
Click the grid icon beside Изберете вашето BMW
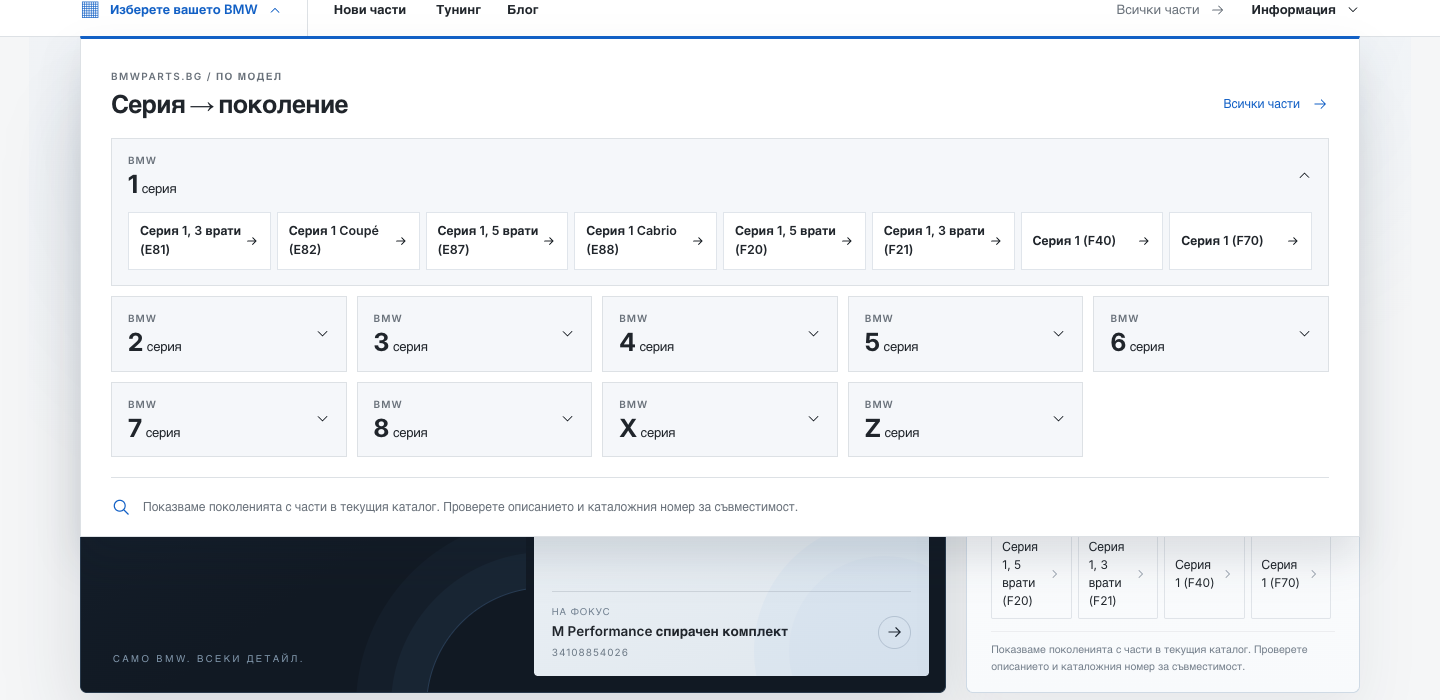click(x=90, y=10)
